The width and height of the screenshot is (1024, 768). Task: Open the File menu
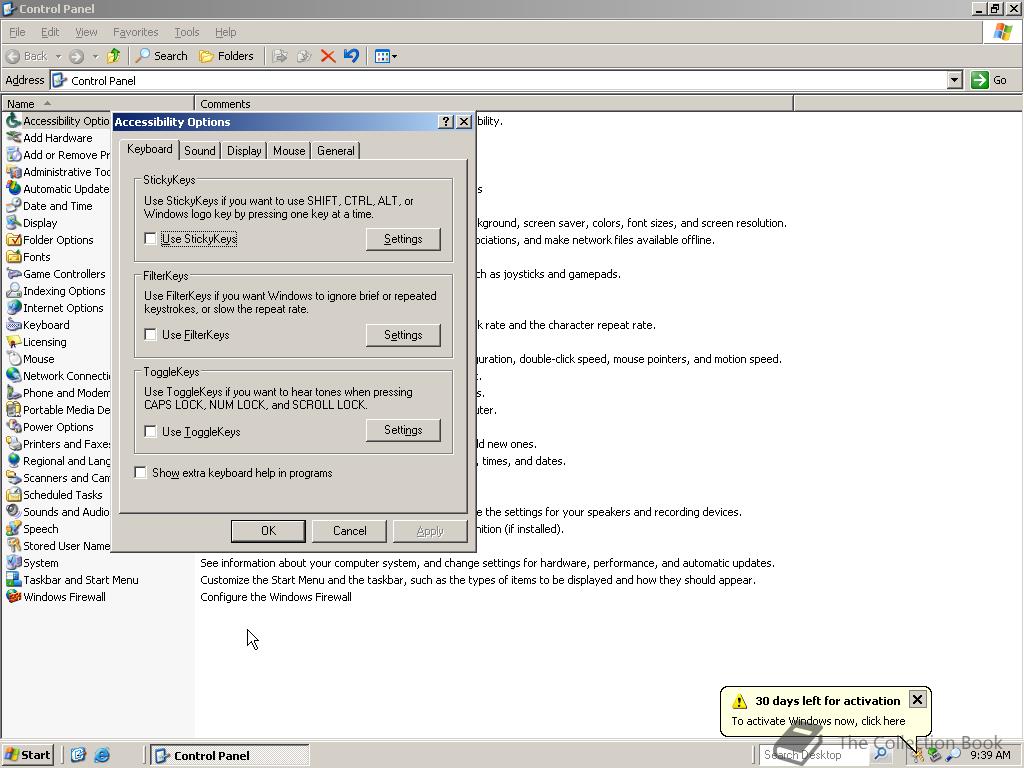pos(17,32)
